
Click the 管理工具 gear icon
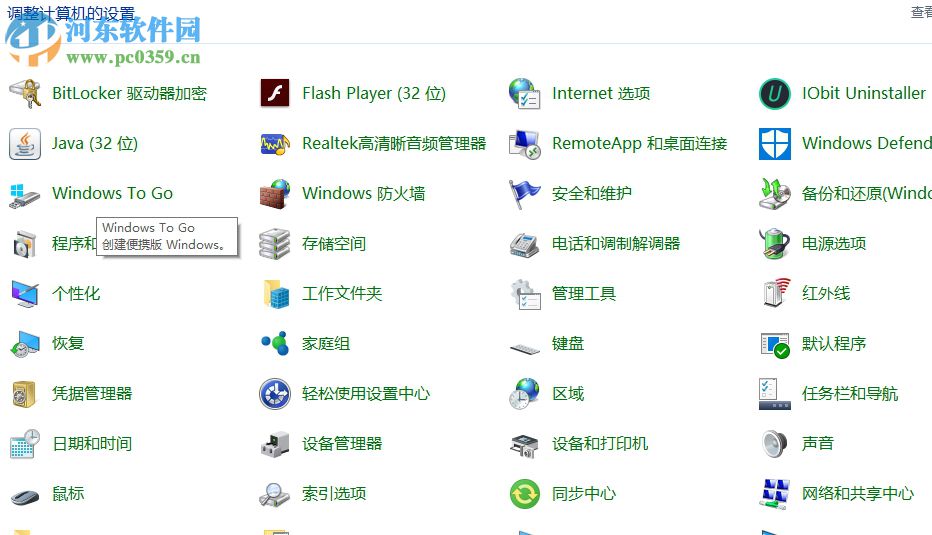point(525,294)
